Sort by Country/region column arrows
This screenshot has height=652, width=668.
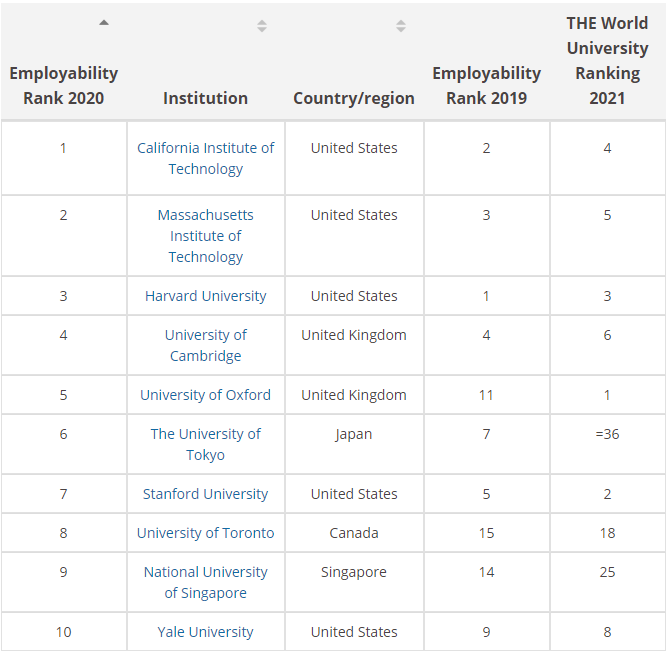401,26
